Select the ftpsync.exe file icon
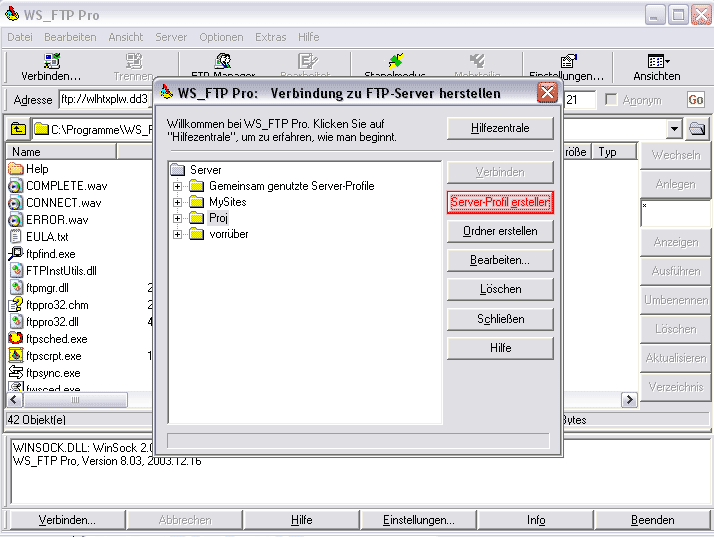This screenshot has width=714, height=537. pyautogui.click(x=15, y=373)
